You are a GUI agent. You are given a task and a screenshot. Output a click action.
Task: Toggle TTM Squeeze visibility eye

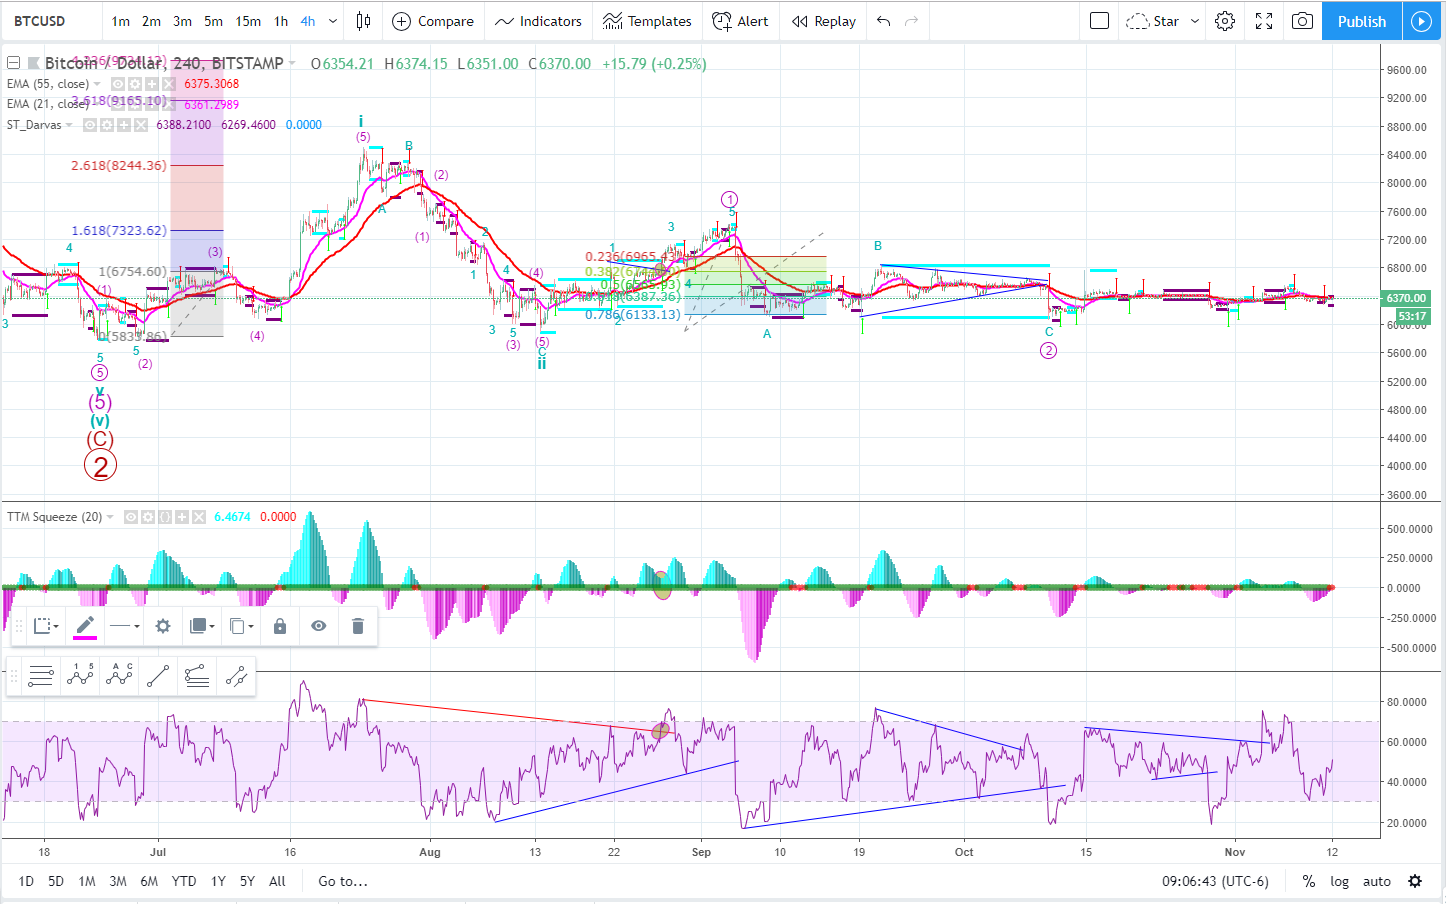pyautogui.click(x=130, y=517)
